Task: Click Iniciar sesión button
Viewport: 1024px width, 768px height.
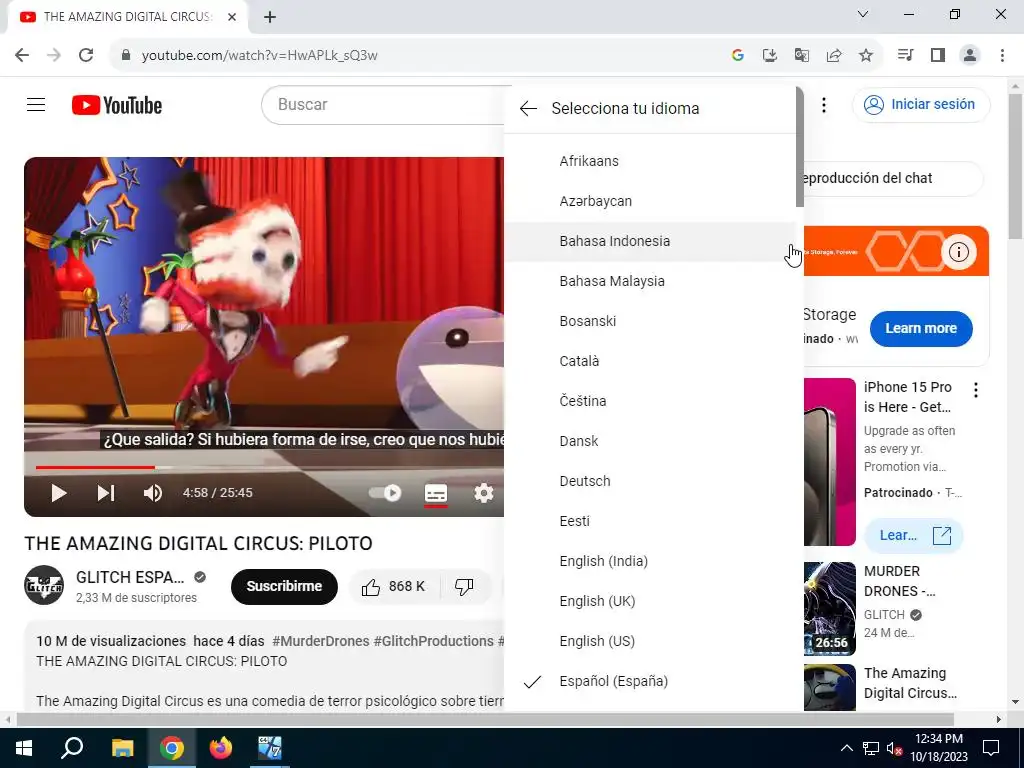Action: [x=921, y=104]
